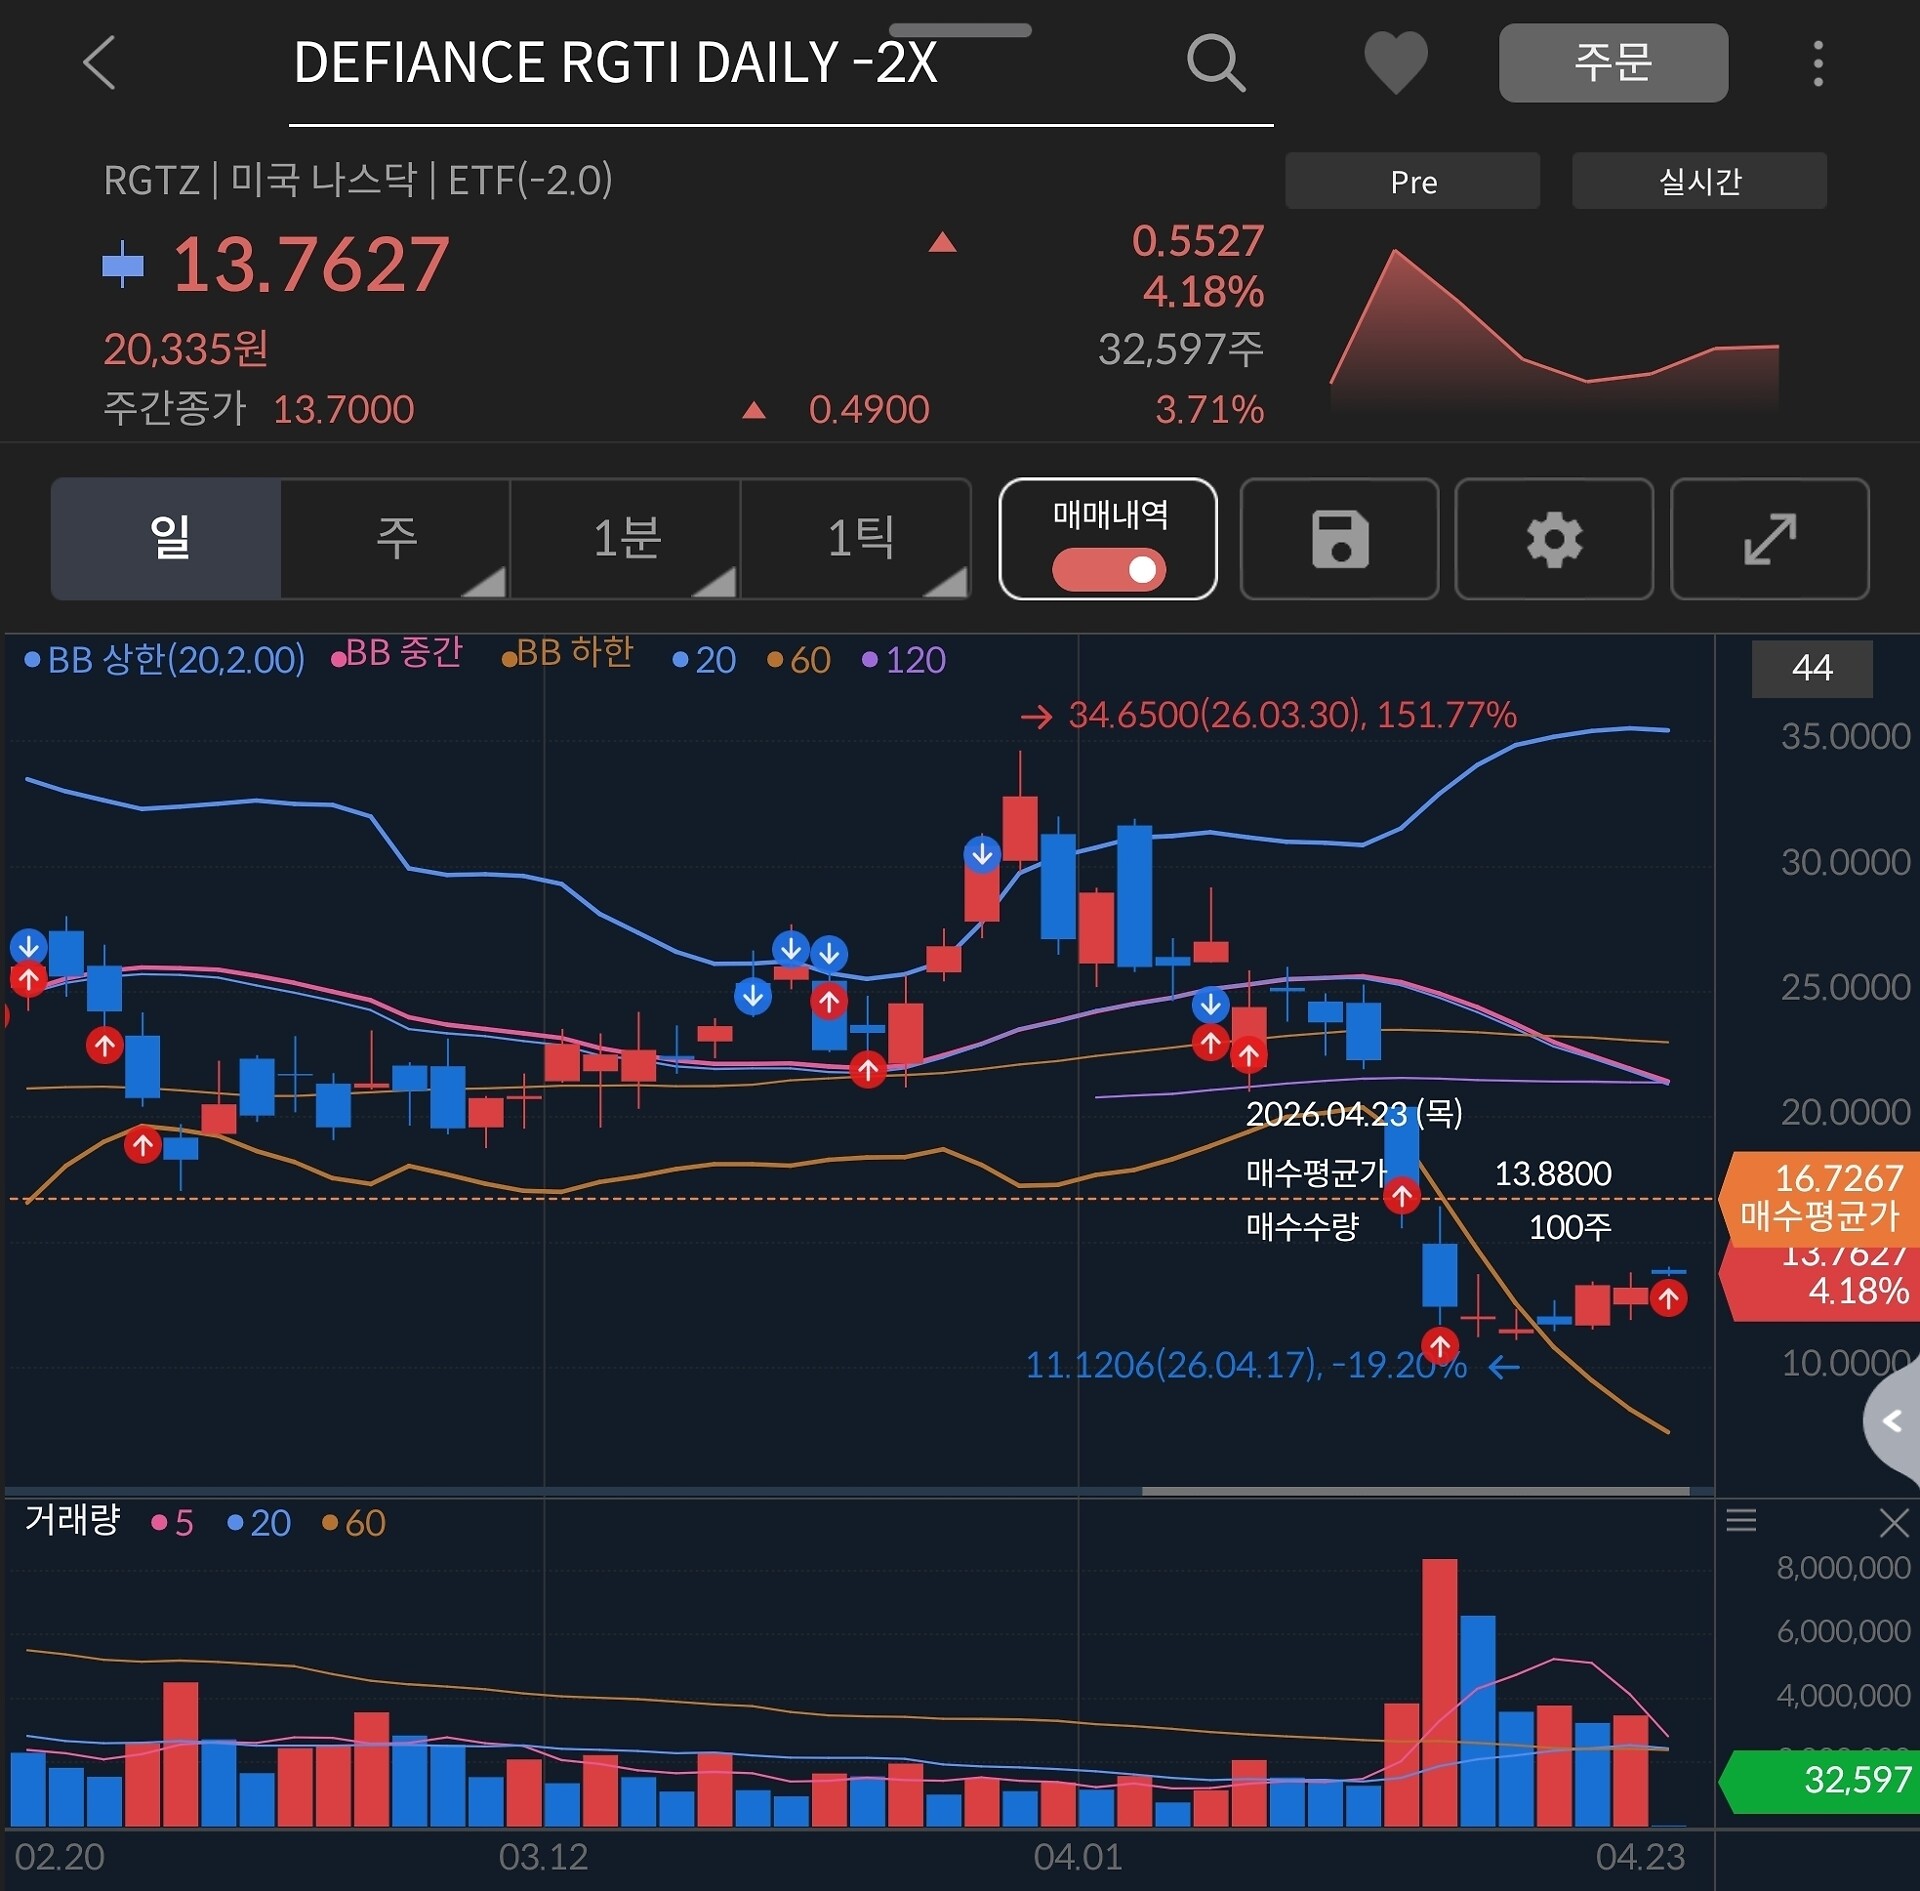Select the 일 daily chart tab
Screen dimensions: 1920x1891
coord(166,538)
